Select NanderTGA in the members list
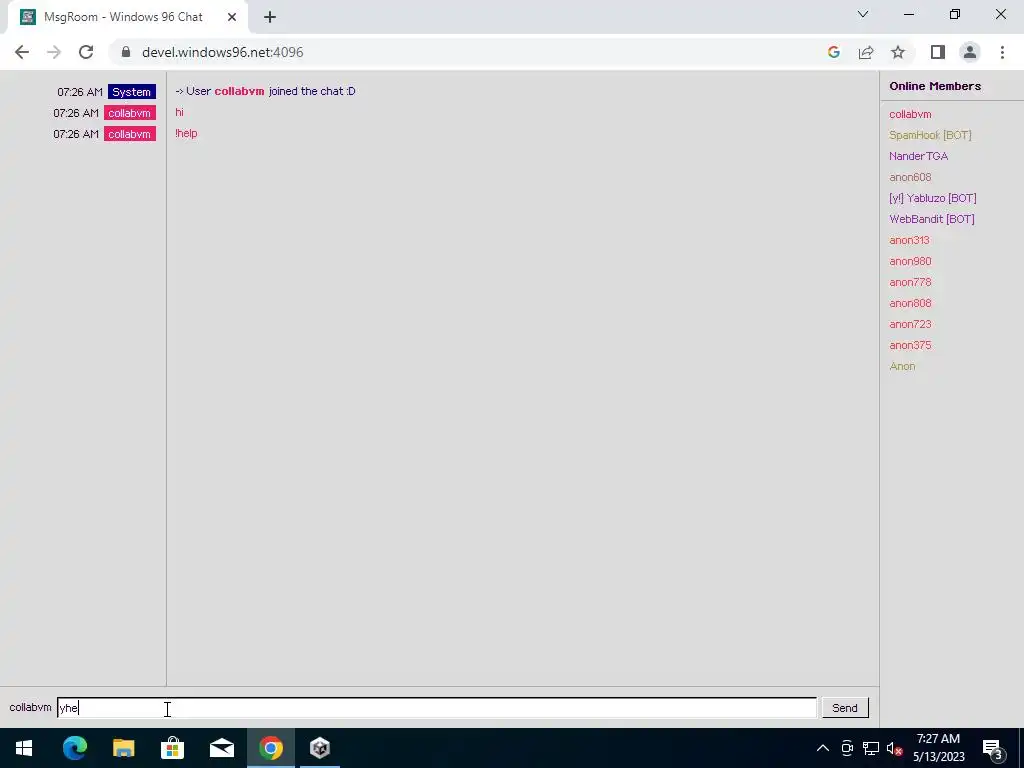The height and width of the screenshot is (768, 1024). pyautogui.click(x=918, y=156)
